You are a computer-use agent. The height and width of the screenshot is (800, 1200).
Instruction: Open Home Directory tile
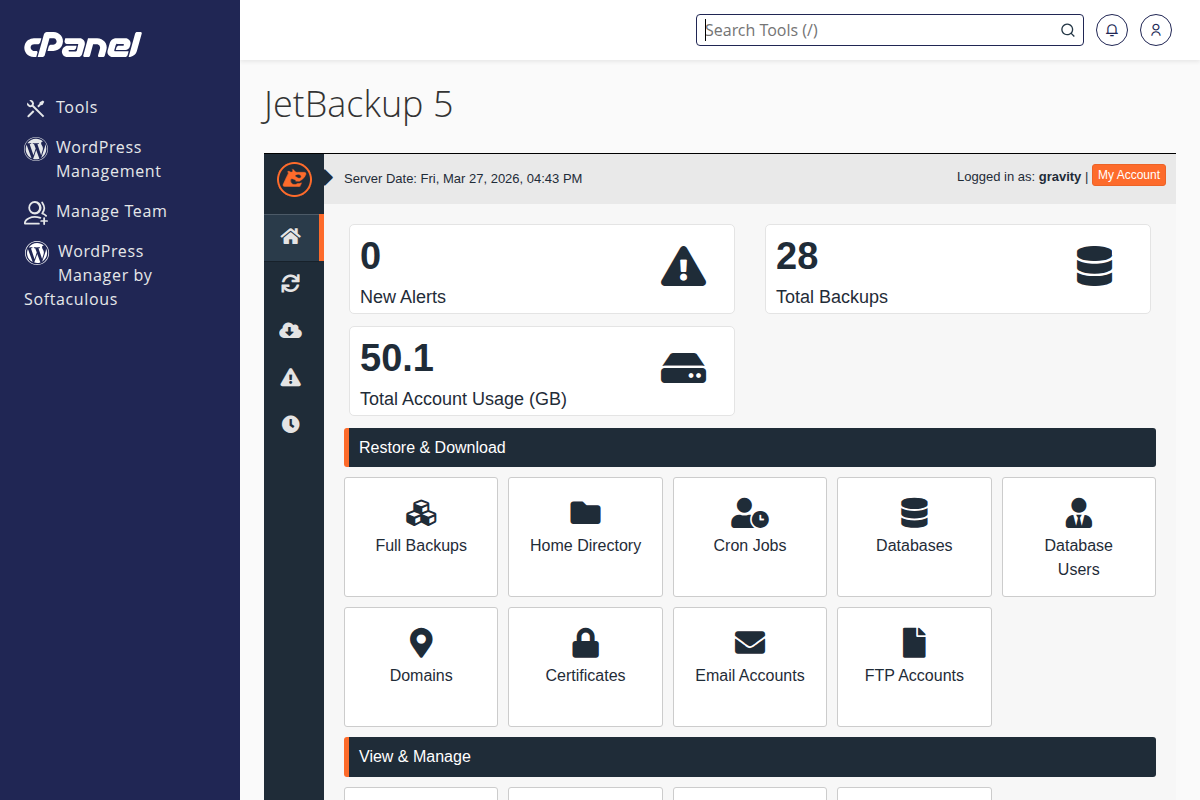coord(585,537)
